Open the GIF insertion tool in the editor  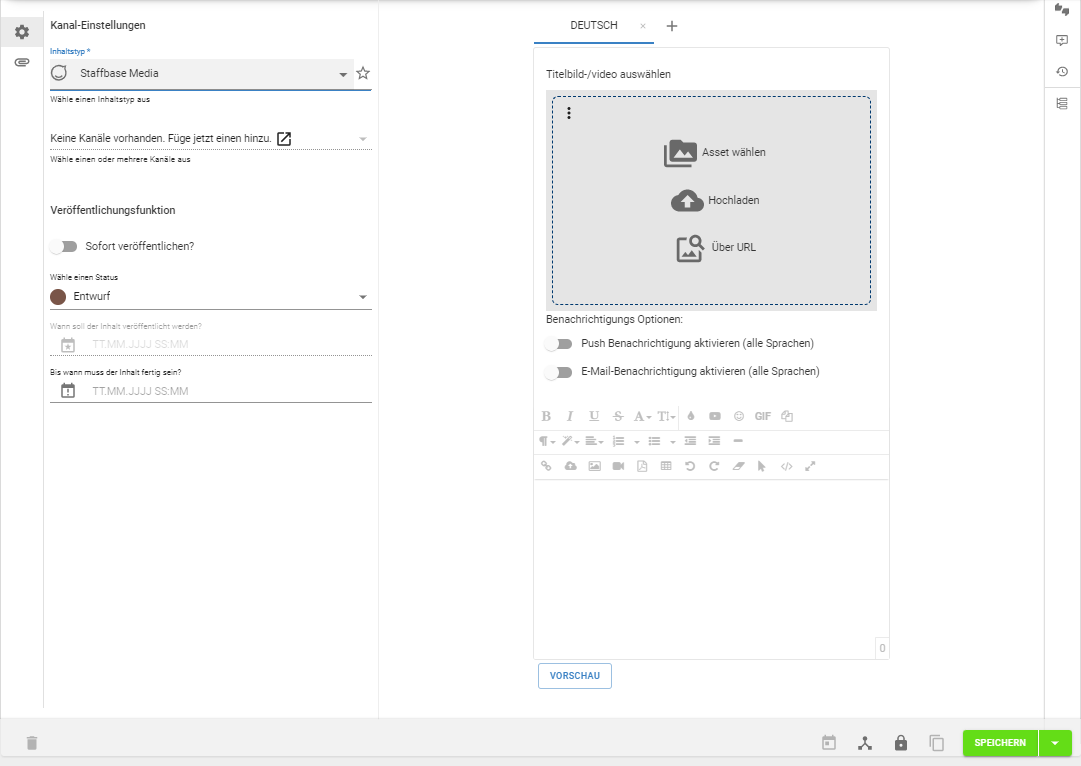[x=763, y=416]
